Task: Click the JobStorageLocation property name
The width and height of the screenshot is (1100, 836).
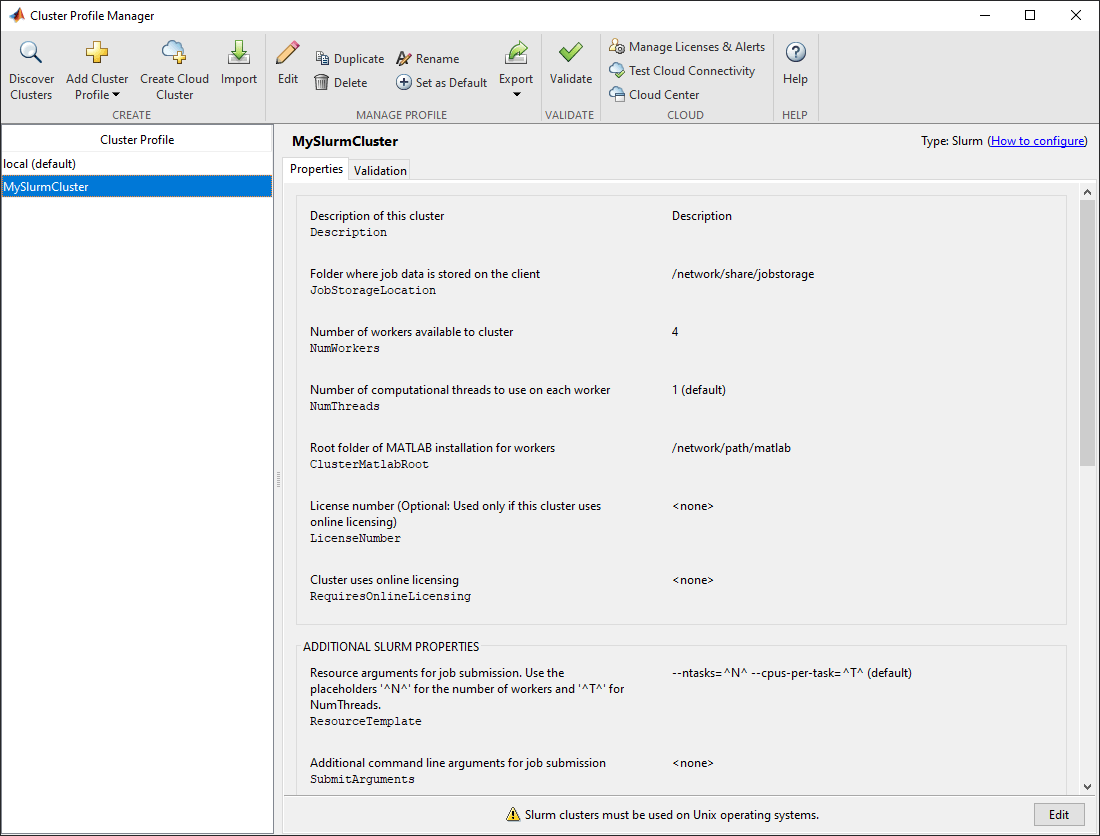Action: (373, 290)
